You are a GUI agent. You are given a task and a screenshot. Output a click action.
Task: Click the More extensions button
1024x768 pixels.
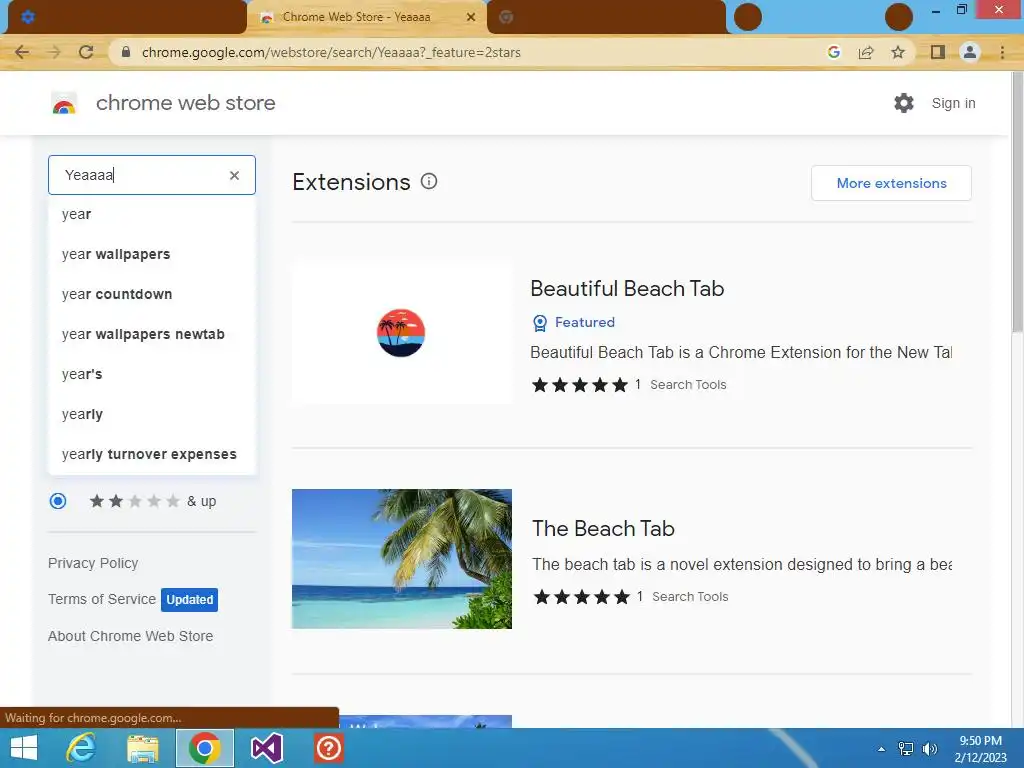click(891, 183)
